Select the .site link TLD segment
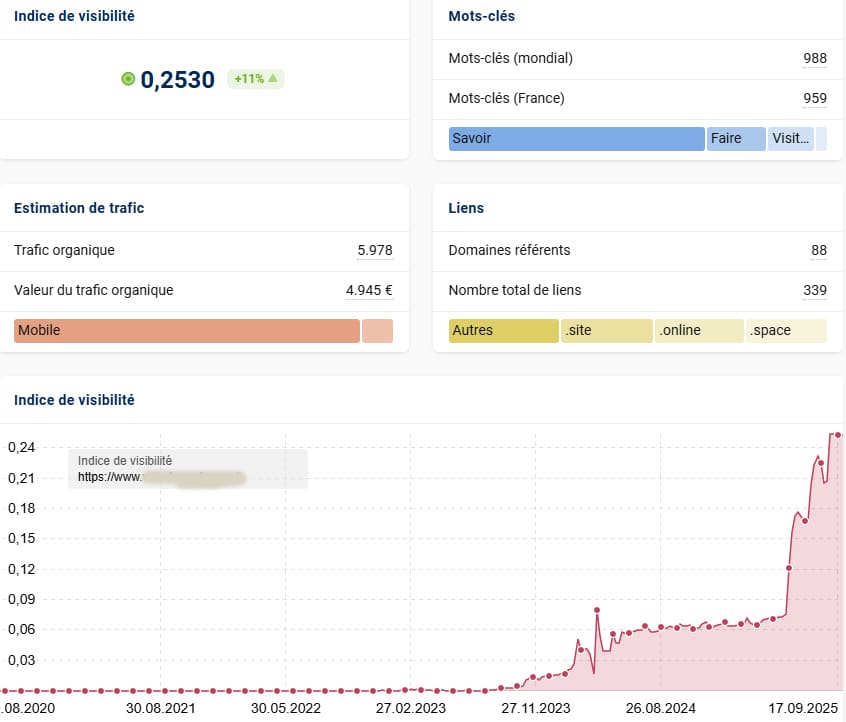This screenshot has width=846, height=722. point(606,331)
